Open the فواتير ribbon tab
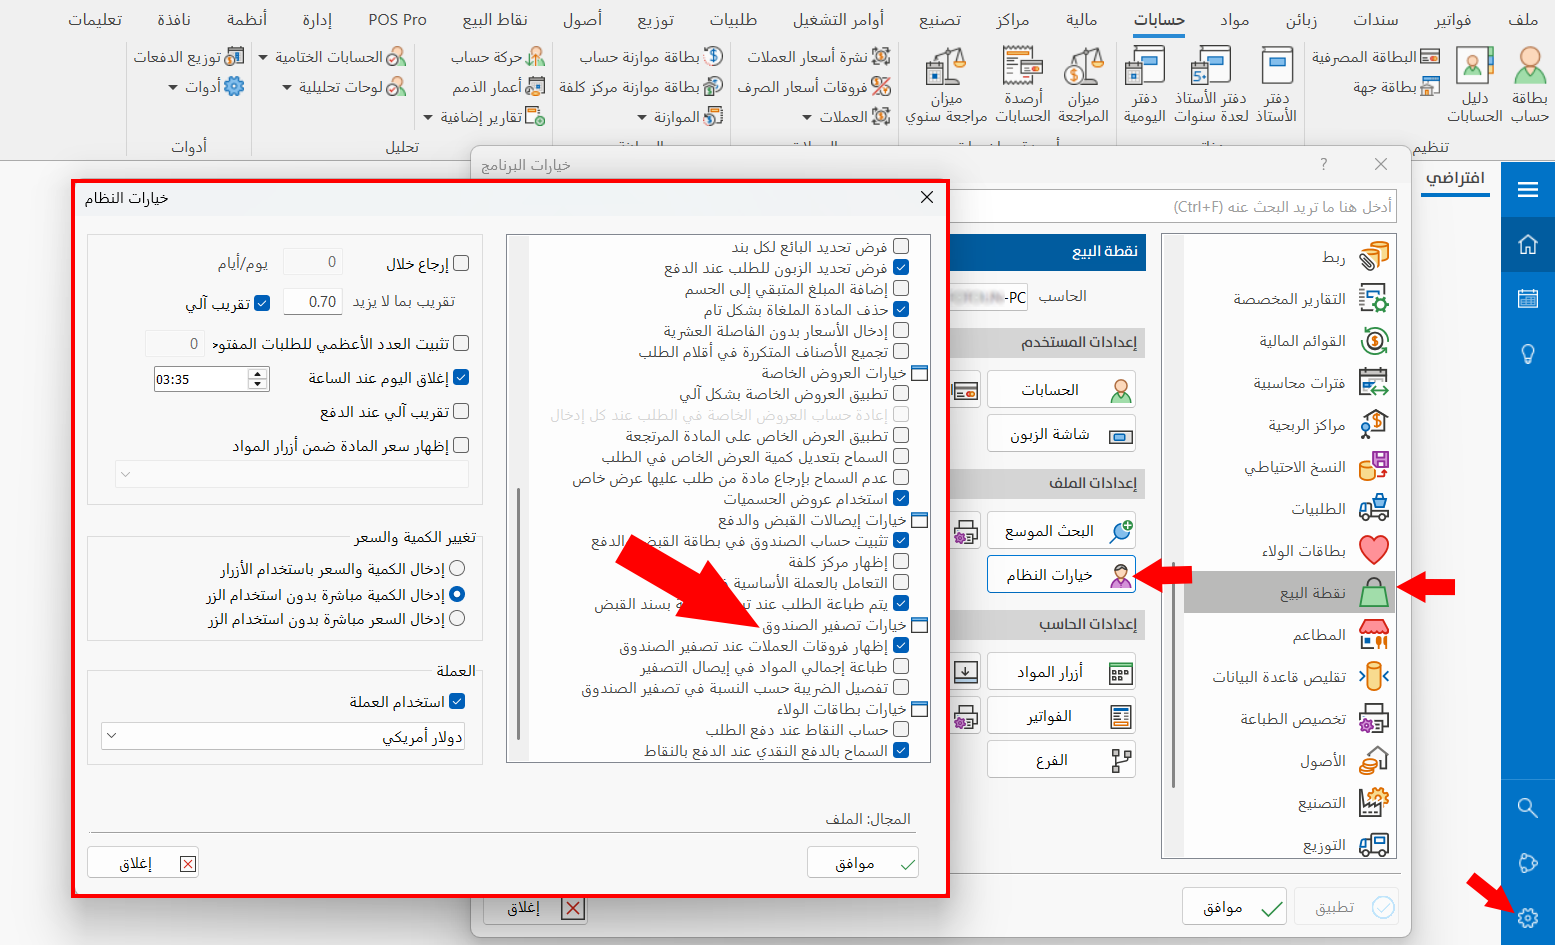Viewport: 1555px width, 945px height. (1452, 19)
